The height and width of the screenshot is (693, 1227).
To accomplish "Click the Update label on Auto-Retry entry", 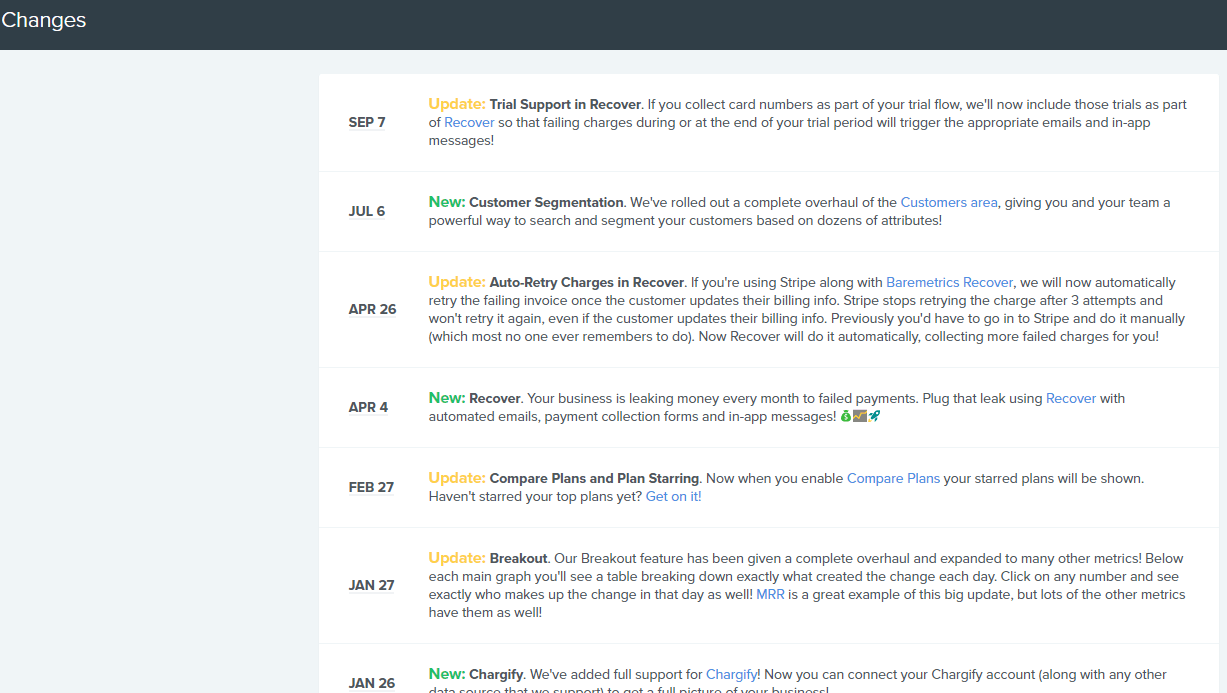I will pos(457,282).
